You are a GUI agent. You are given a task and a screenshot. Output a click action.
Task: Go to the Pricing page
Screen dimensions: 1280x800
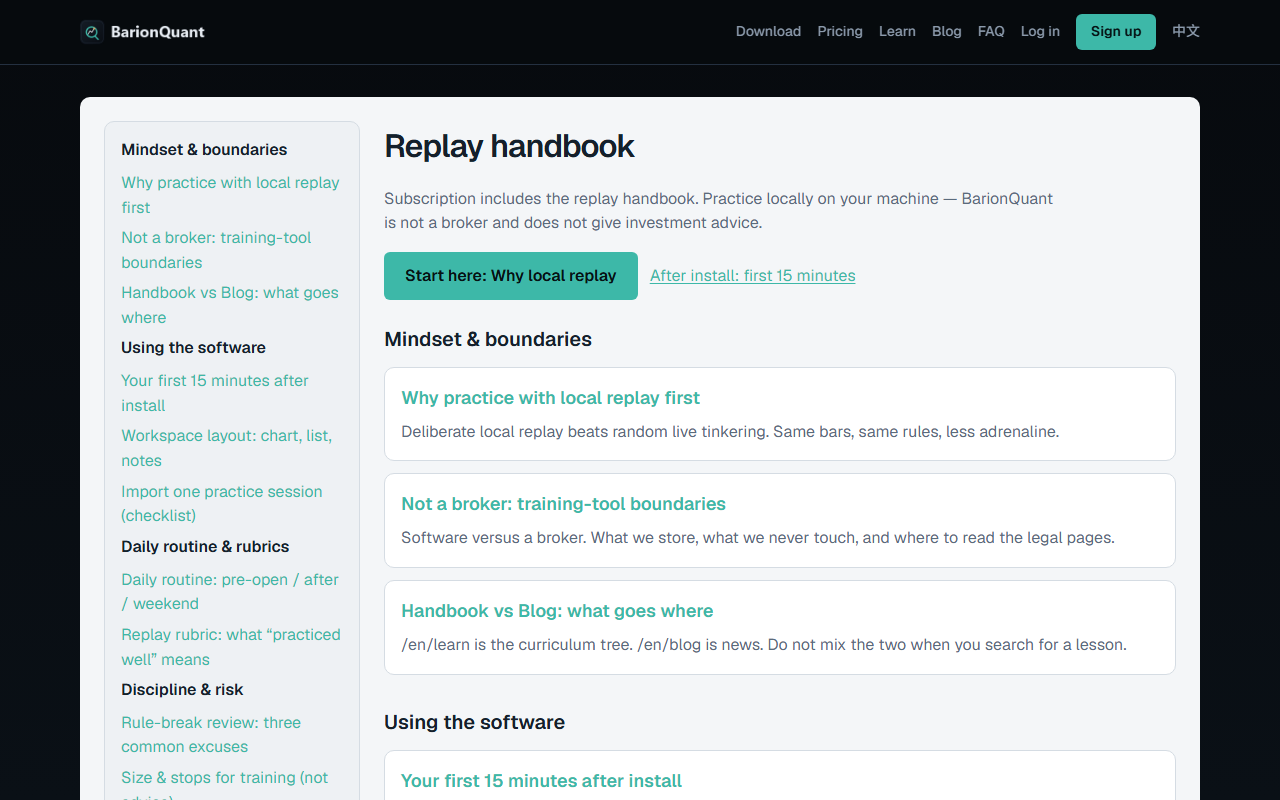(840, 31)
